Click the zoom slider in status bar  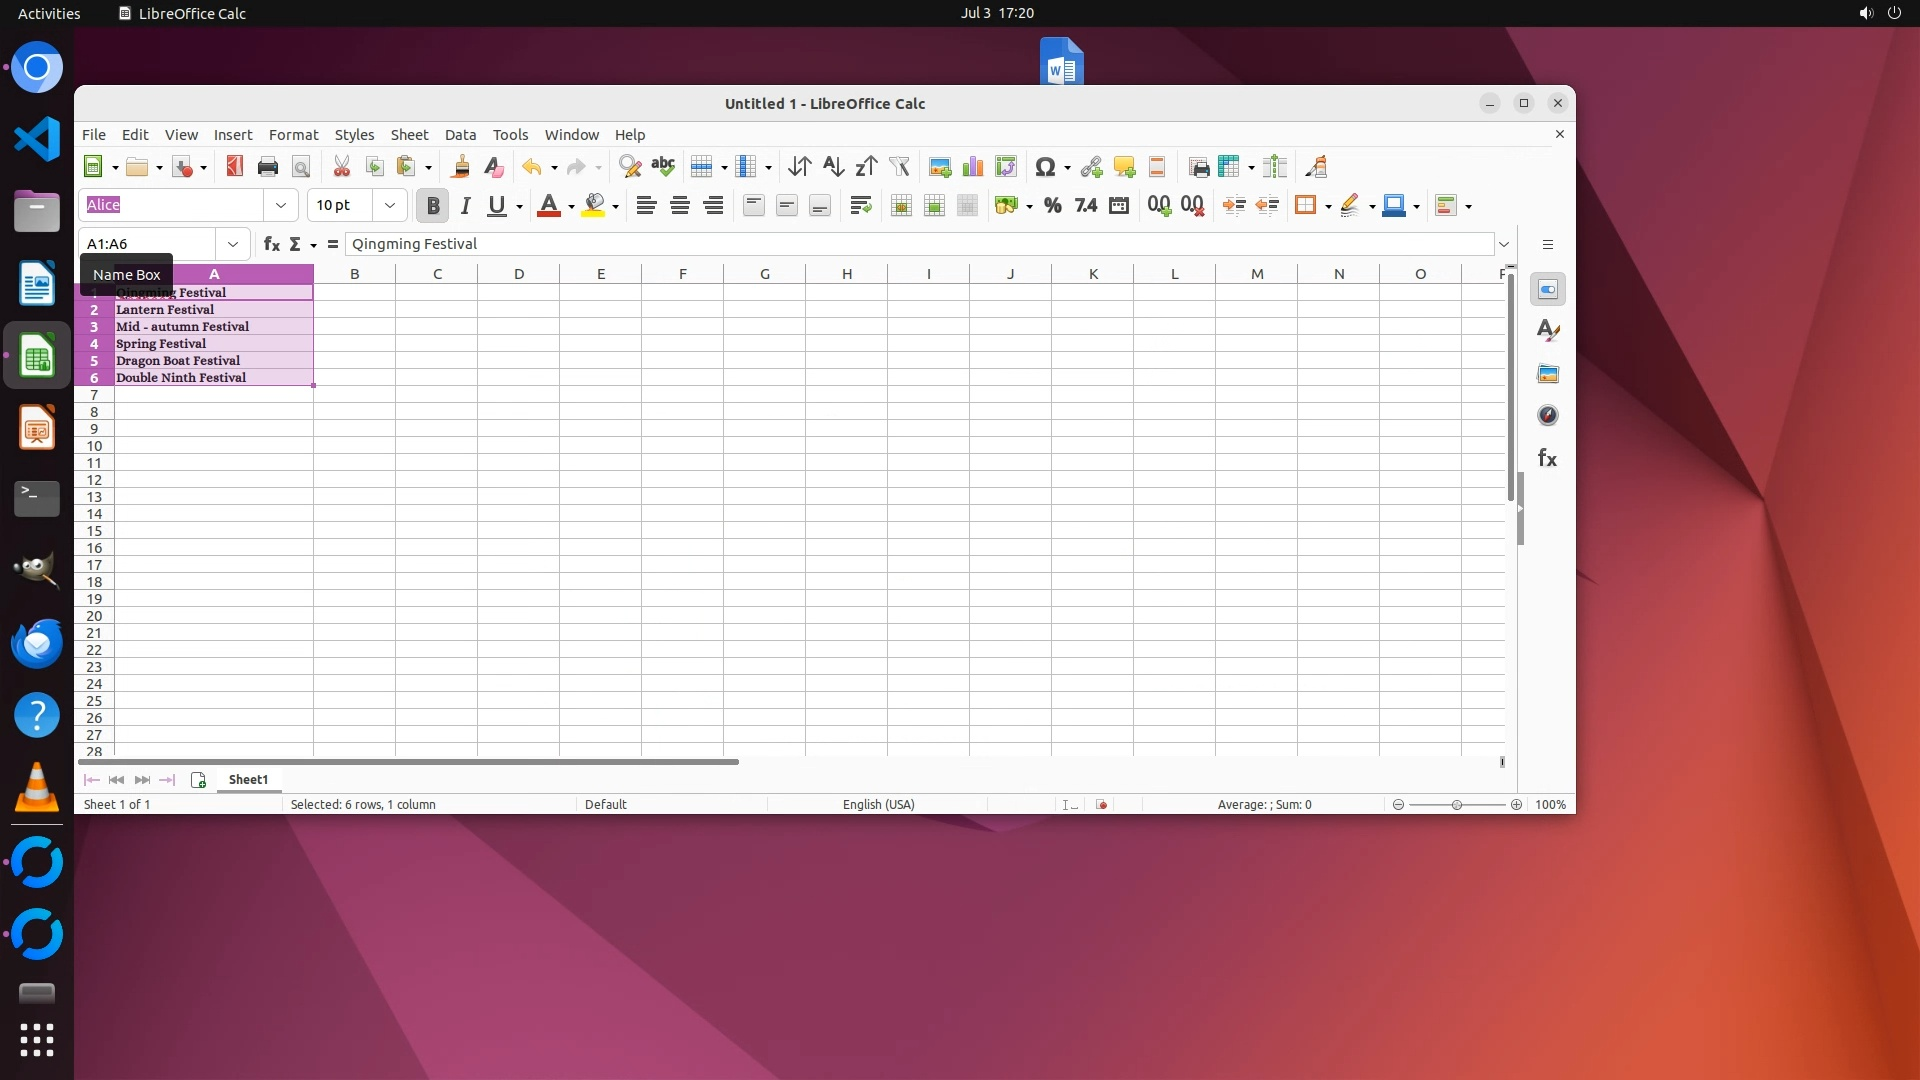coord(1456,805)
